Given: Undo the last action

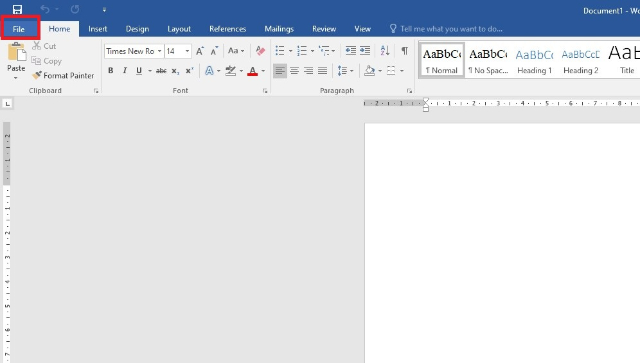Looking at the screenshot, I should (x=45, y=9).
